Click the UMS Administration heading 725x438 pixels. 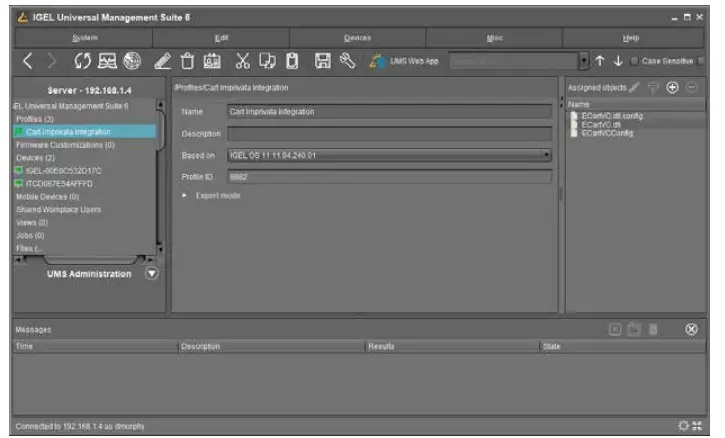[89, 274]
